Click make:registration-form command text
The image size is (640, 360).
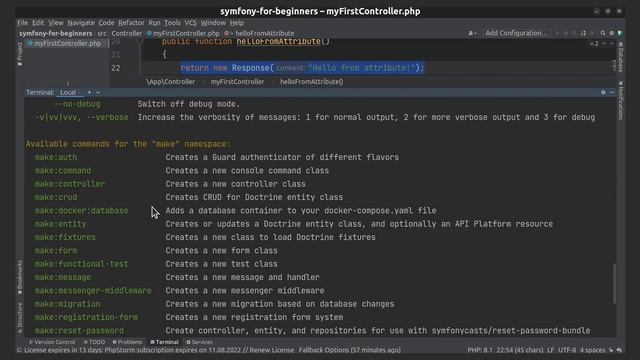point(86,317)
